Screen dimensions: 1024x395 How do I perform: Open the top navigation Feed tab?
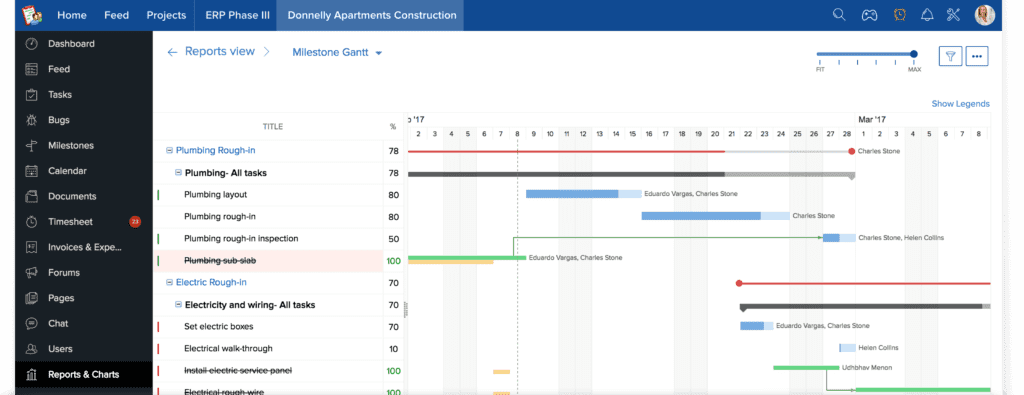(116, 15)
